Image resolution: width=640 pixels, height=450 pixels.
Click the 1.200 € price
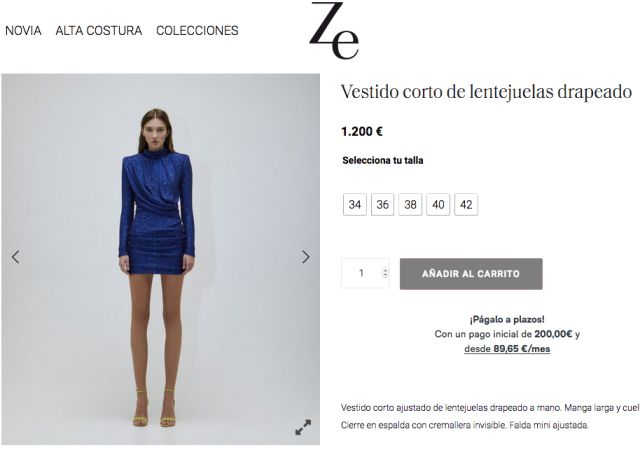point(362,131)
